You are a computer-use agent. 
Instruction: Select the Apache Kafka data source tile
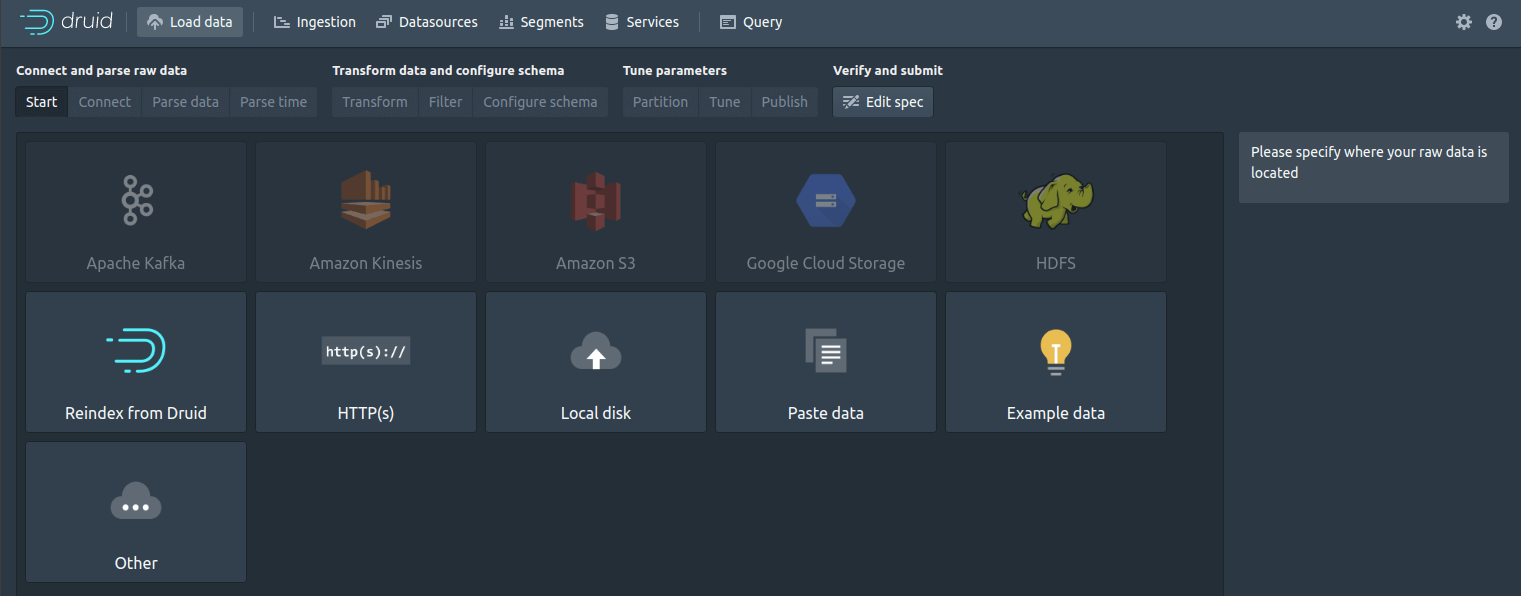[135, 211]
